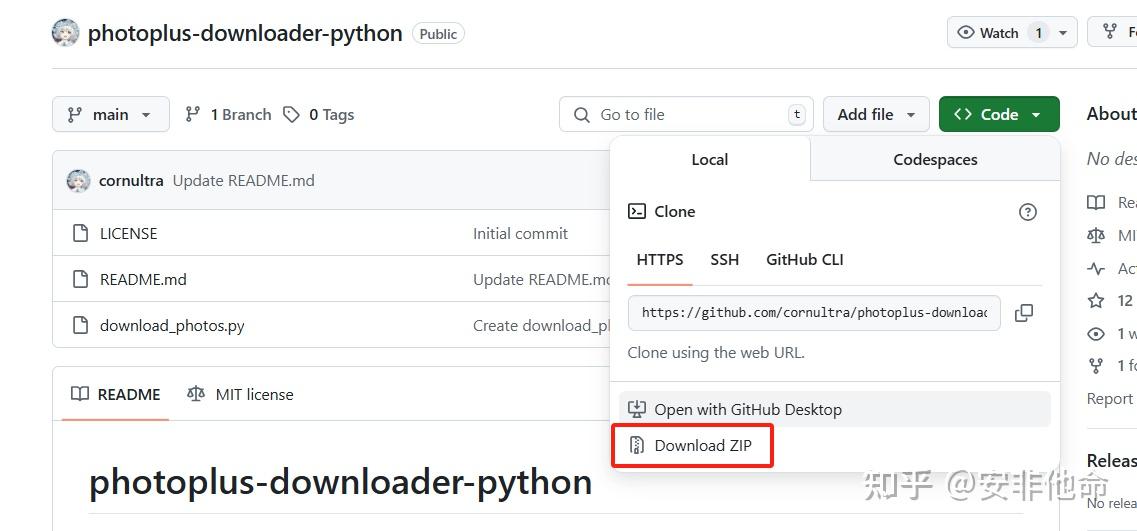Open README.md file
The width and height of the screenshot is (1137, 531).
[143, 280]
